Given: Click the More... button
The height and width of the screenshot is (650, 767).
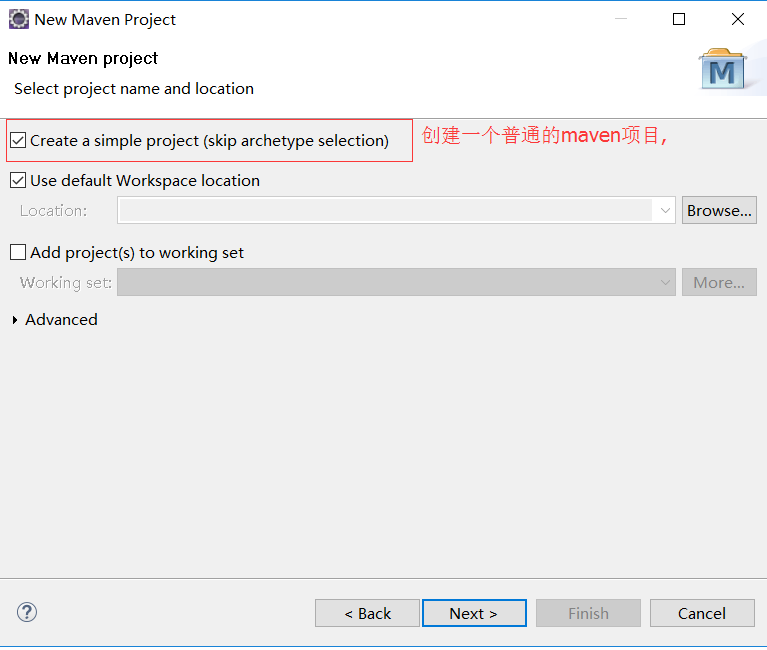Looking at the screenshot, I should (719, 282).
